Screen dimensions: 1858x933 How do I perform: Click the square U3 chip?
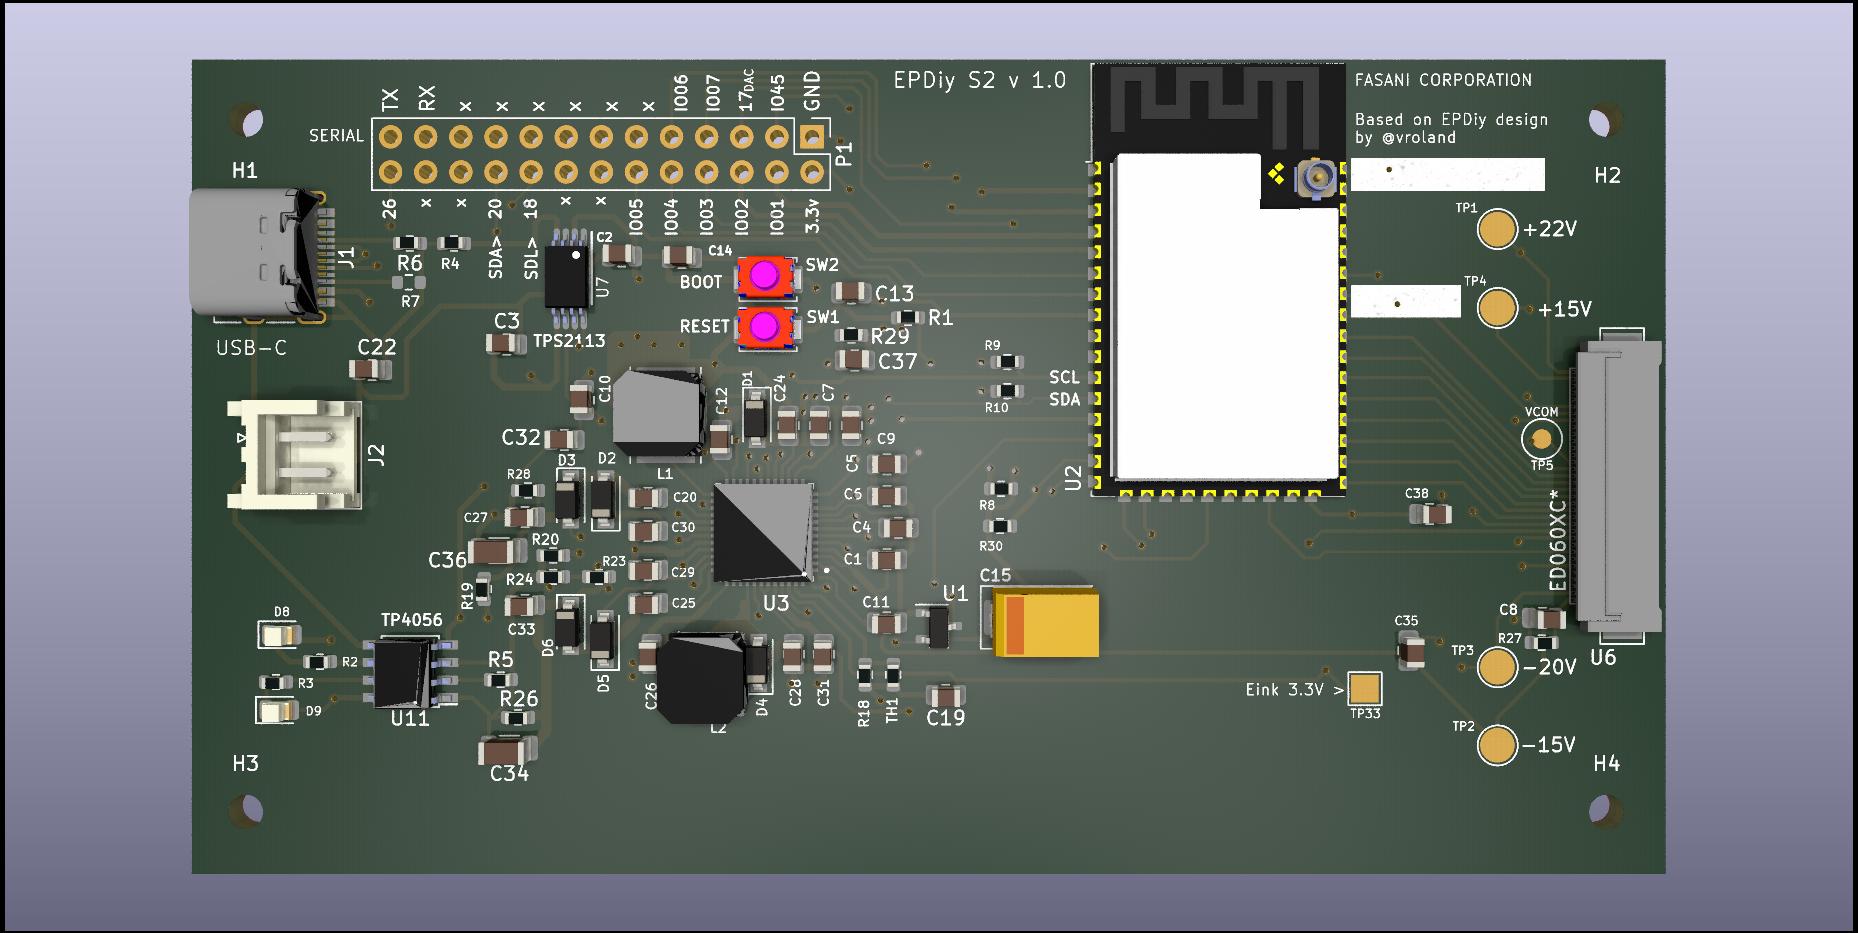point(762,532)
